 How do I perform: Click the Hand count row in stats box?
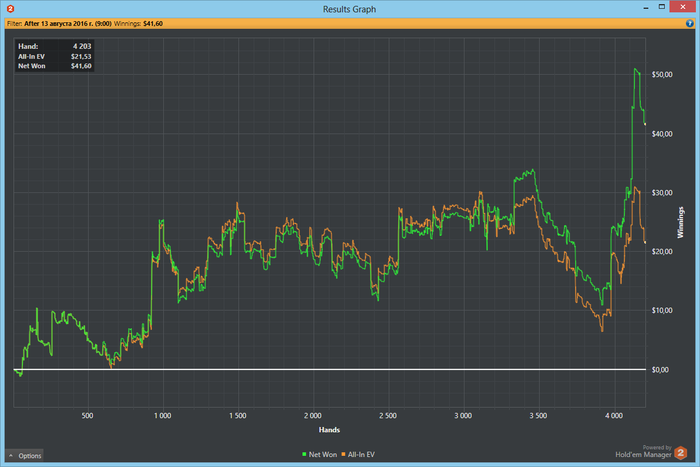(x=55, y=46)
